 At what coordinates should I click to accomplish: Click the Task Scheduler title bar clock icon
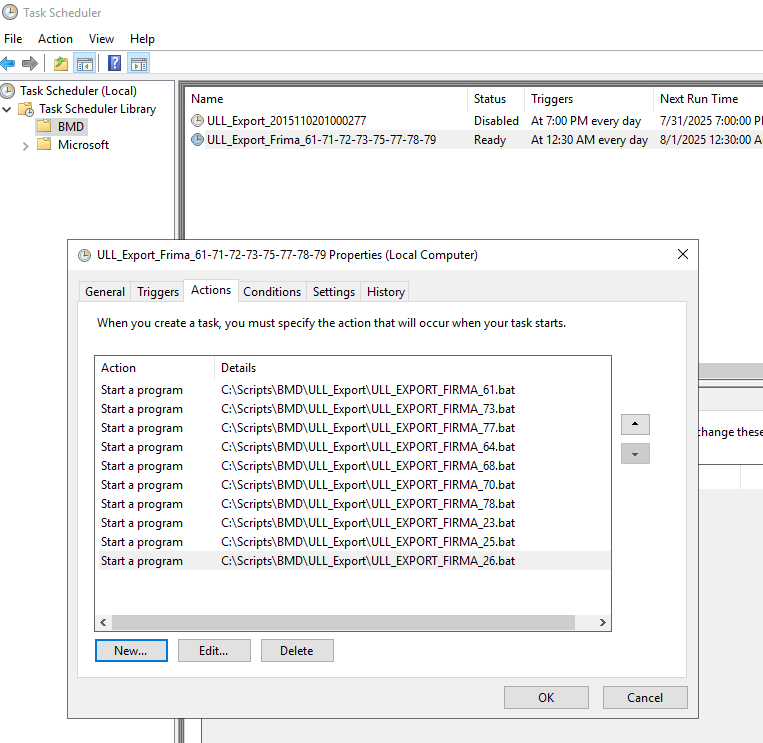pos(10,12)
